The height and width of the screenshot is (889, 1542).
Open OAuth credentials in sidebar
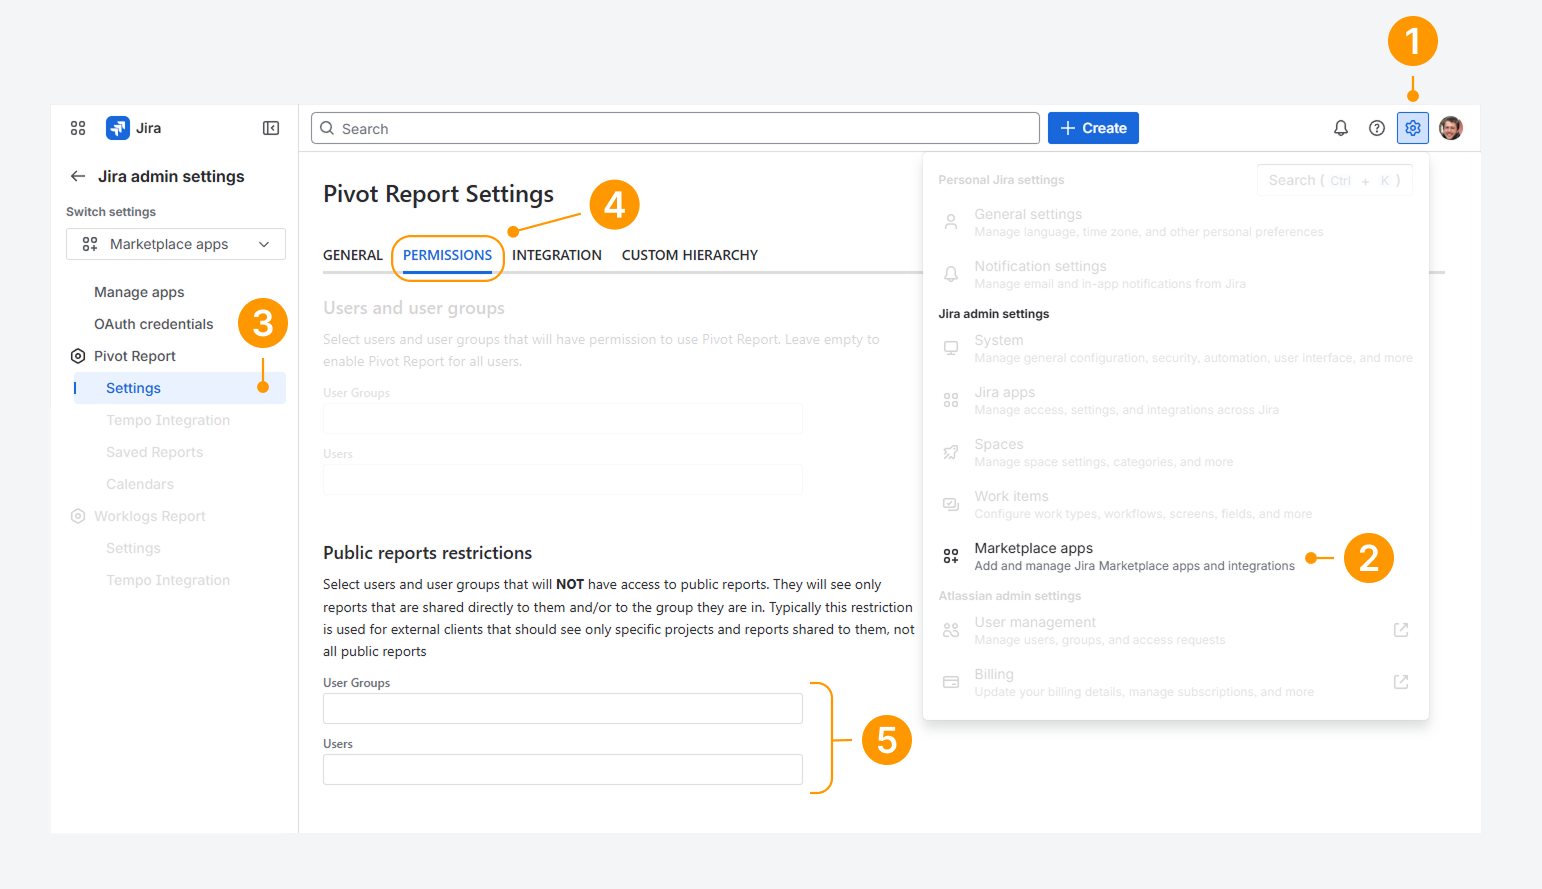[154, 324]
